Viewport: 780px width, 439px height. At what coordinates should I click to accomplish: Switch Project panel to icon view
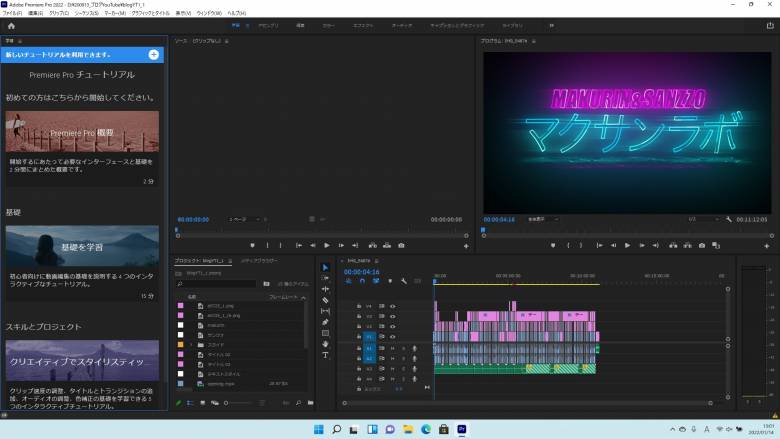coord(202,403)
